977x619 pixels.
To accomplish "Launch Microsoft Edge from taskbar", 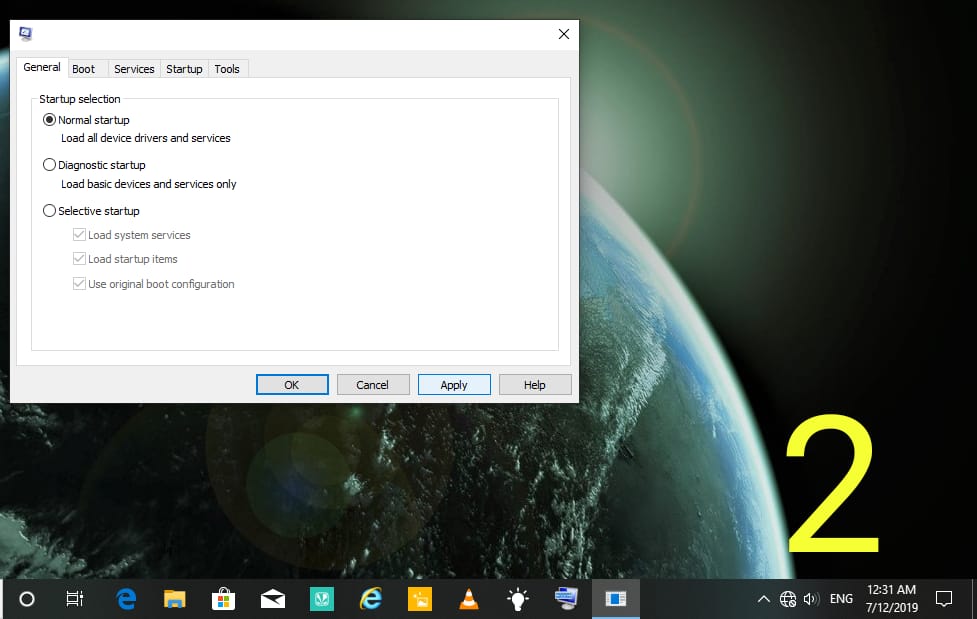I will [x=126, y=599].
